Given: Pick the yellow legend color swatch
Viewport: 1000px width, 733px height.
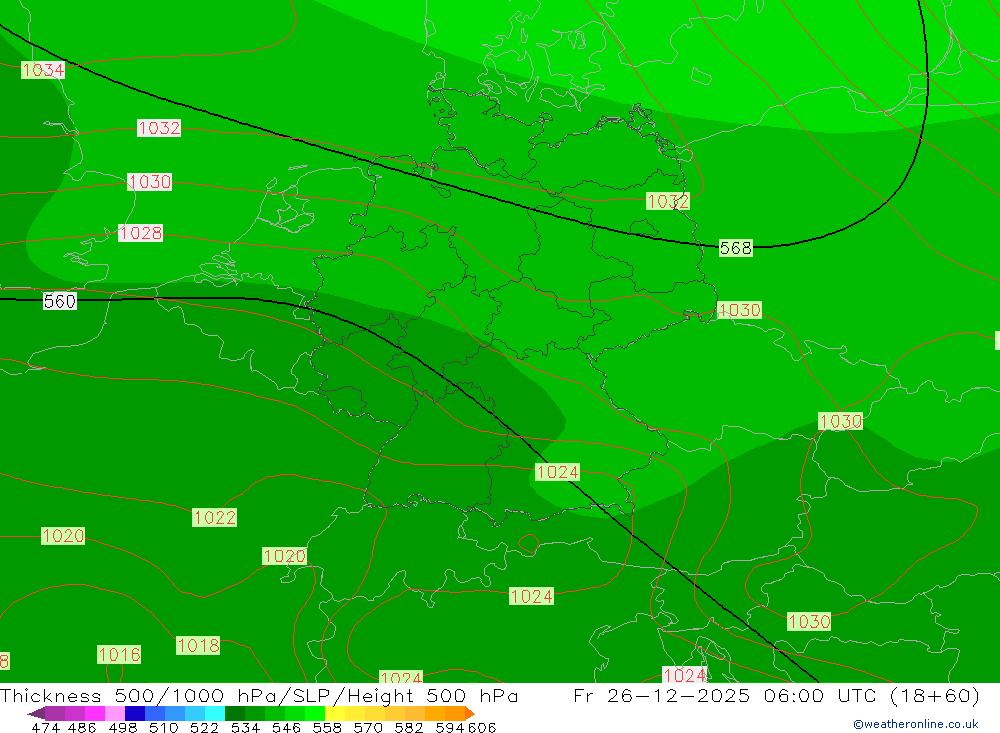Looking at the screenshot, I should (x=335, y=713).
